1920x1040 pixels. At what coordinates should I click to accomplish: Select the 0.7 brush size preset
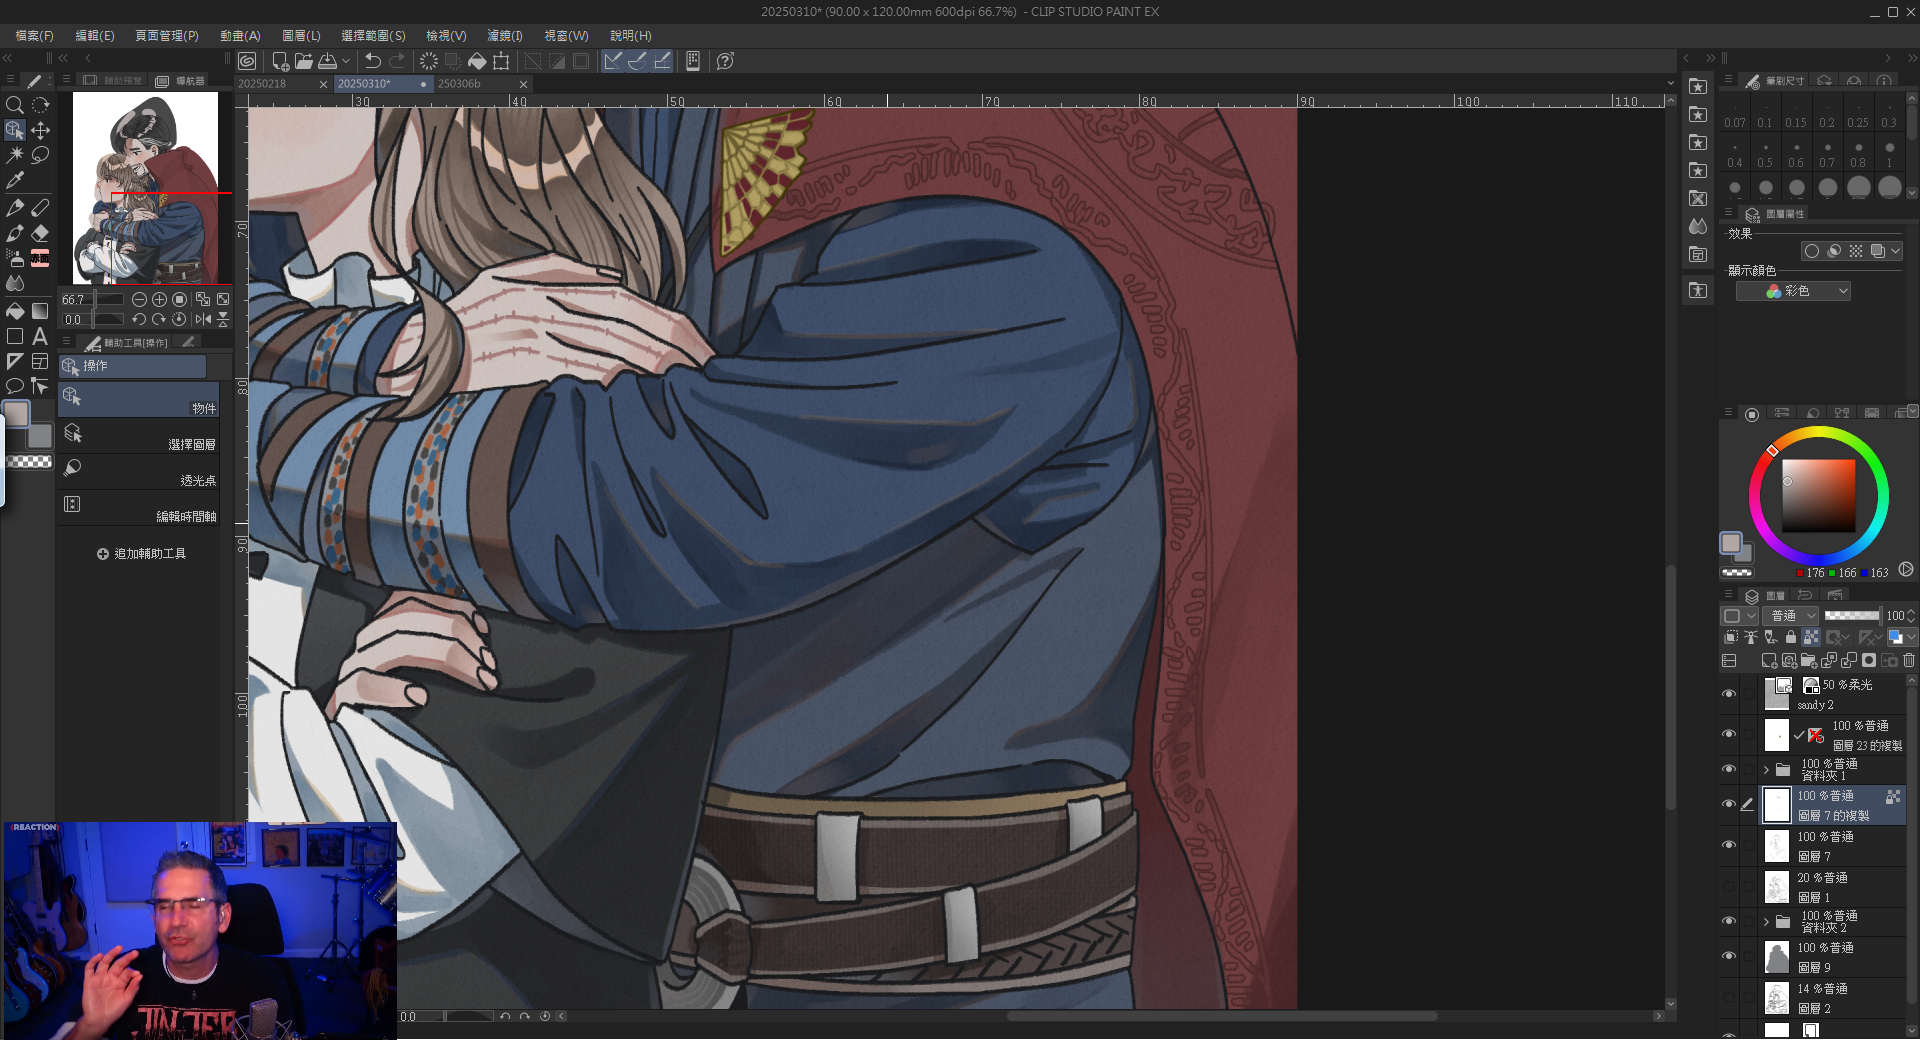tap(1827, 154)
